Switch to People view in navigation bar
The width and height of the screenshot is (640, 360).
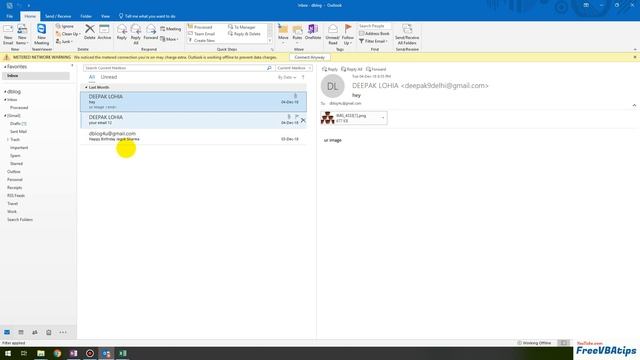click(x=35, y=333)
